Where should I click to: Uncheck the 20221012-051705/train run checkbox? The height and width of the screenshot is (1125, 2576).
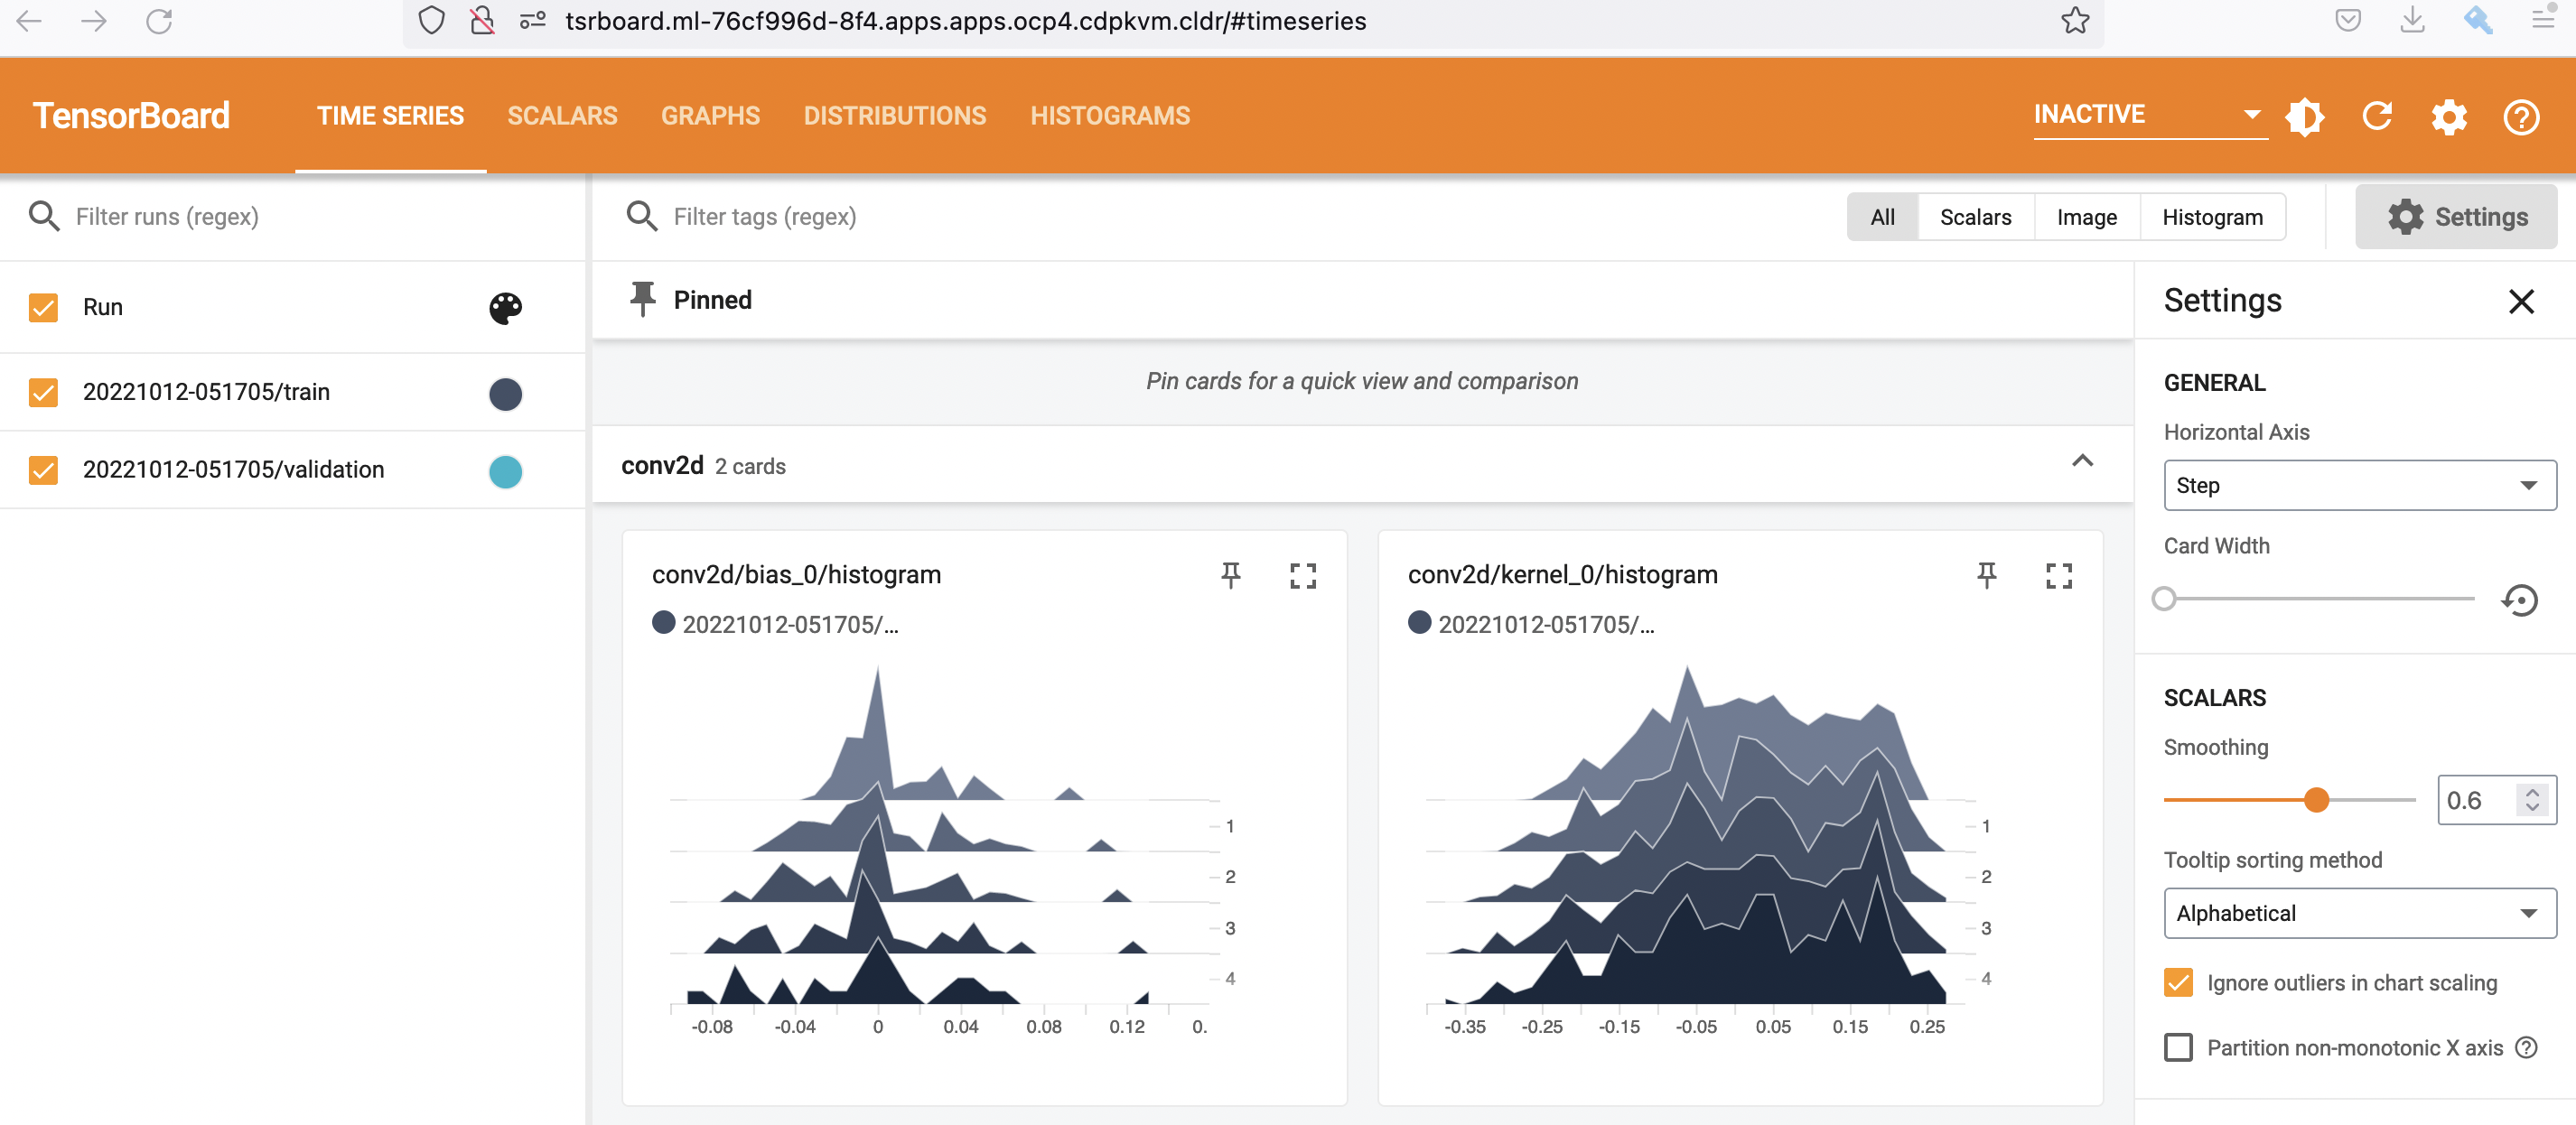click(x=43, y=392)
